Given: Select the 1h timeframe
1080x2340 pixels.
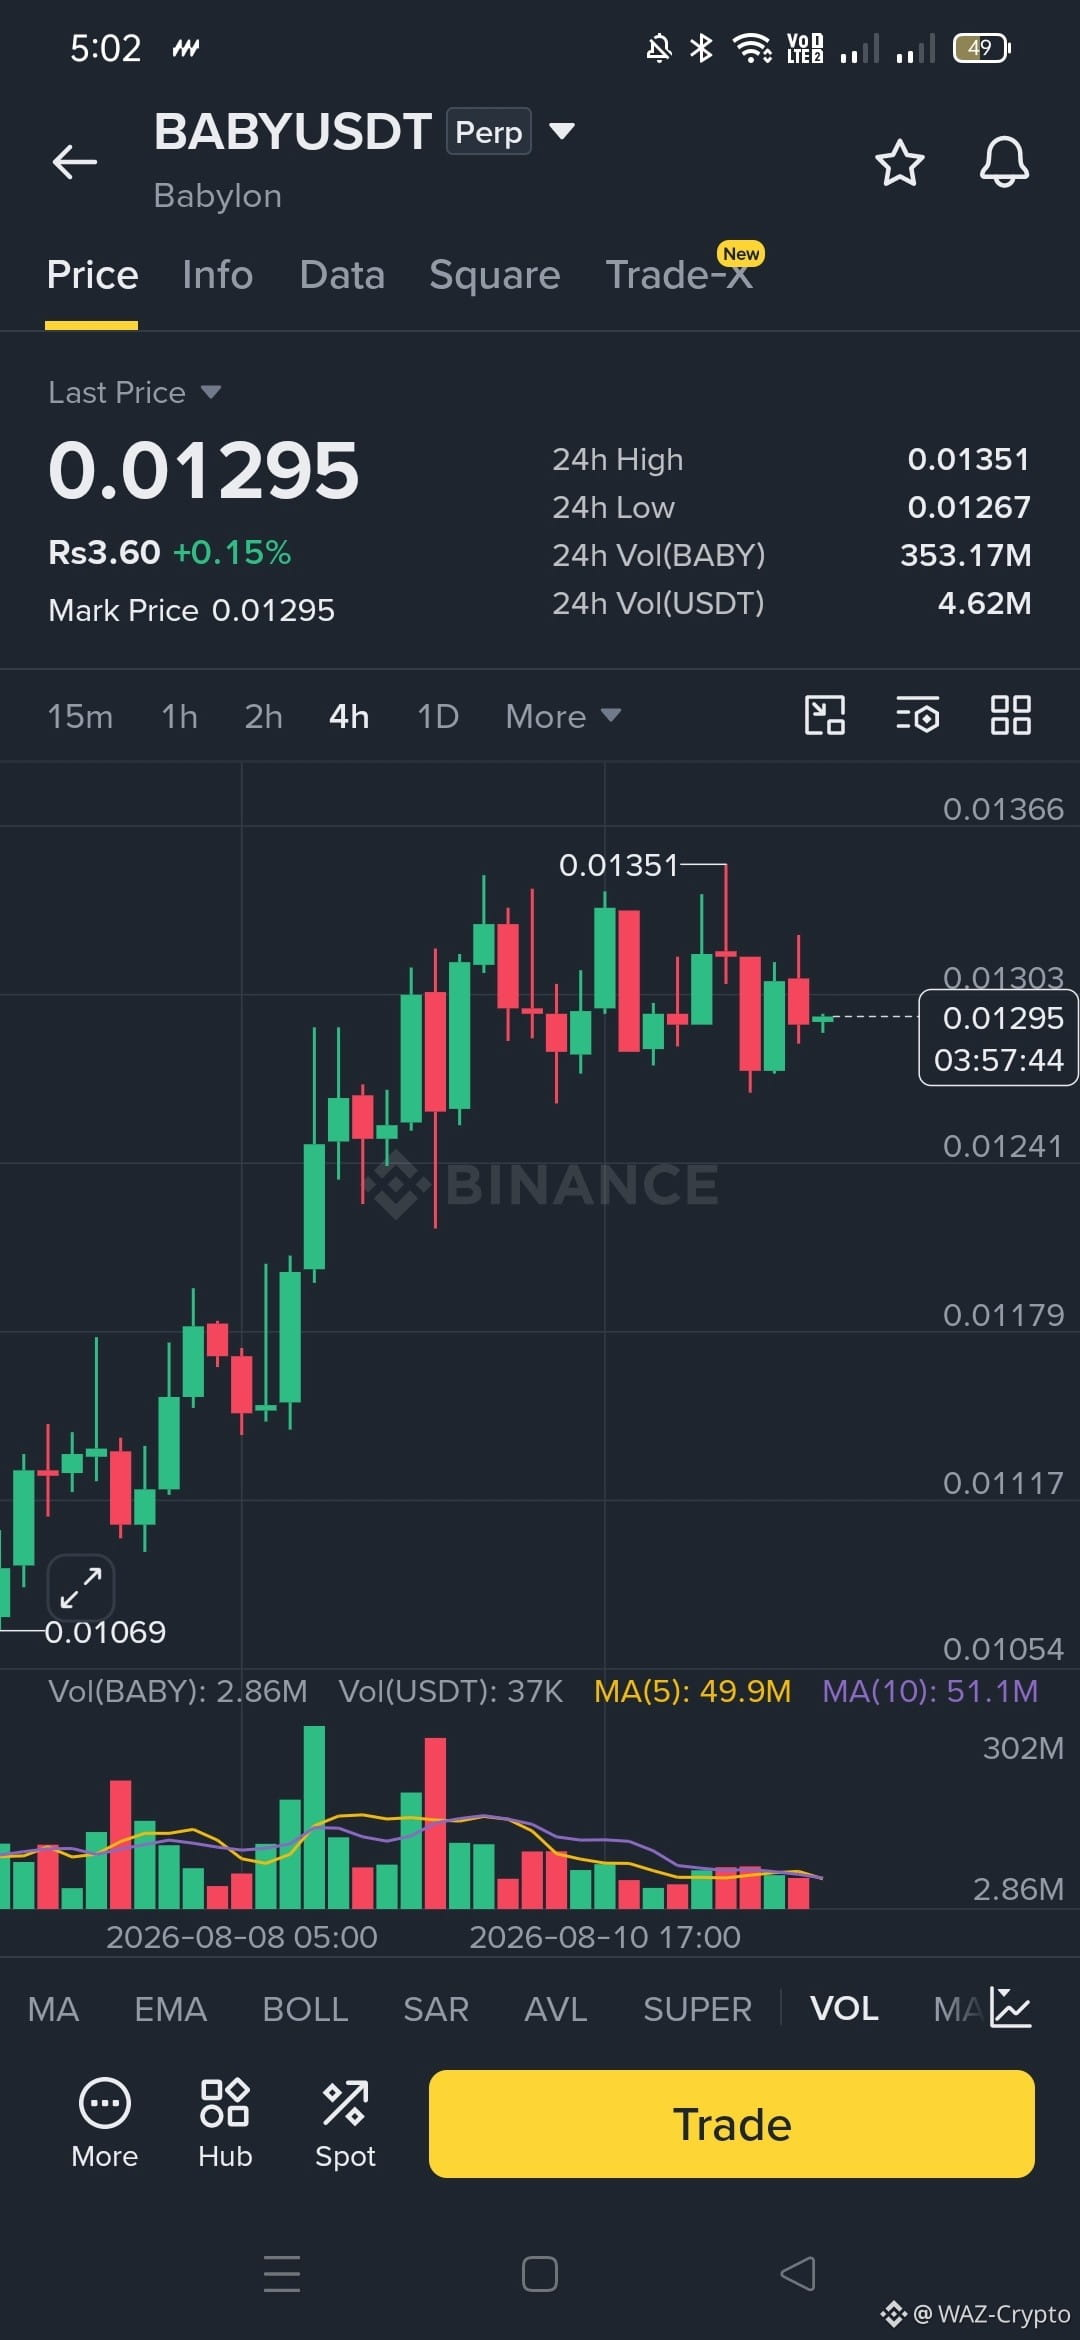Looking at the screenshot, I should 180,716.
